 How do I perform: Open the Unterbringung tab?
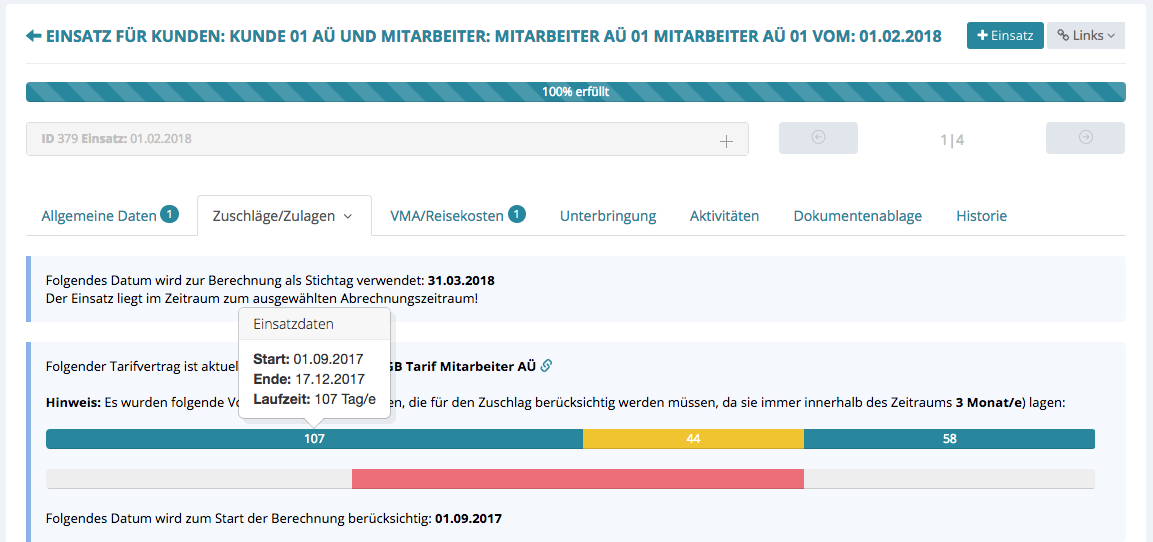(x=607, y=216)
